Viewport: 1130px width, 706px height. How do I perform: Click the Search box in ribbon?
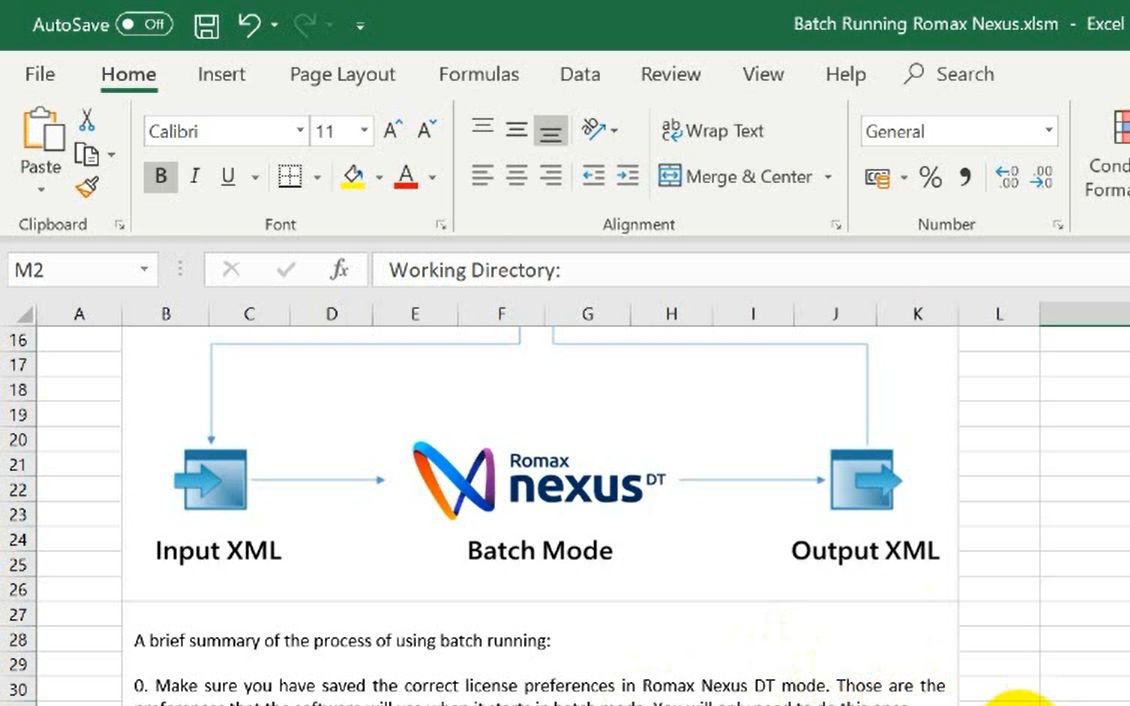949,73
